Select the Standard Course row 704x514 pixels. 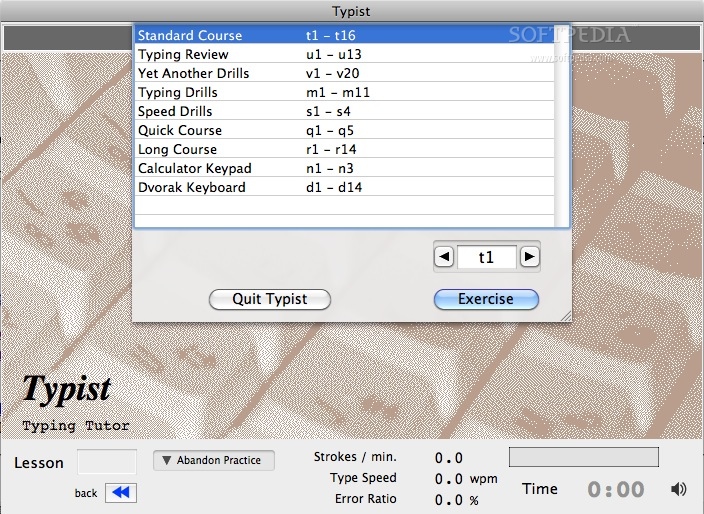click(344, 35)
